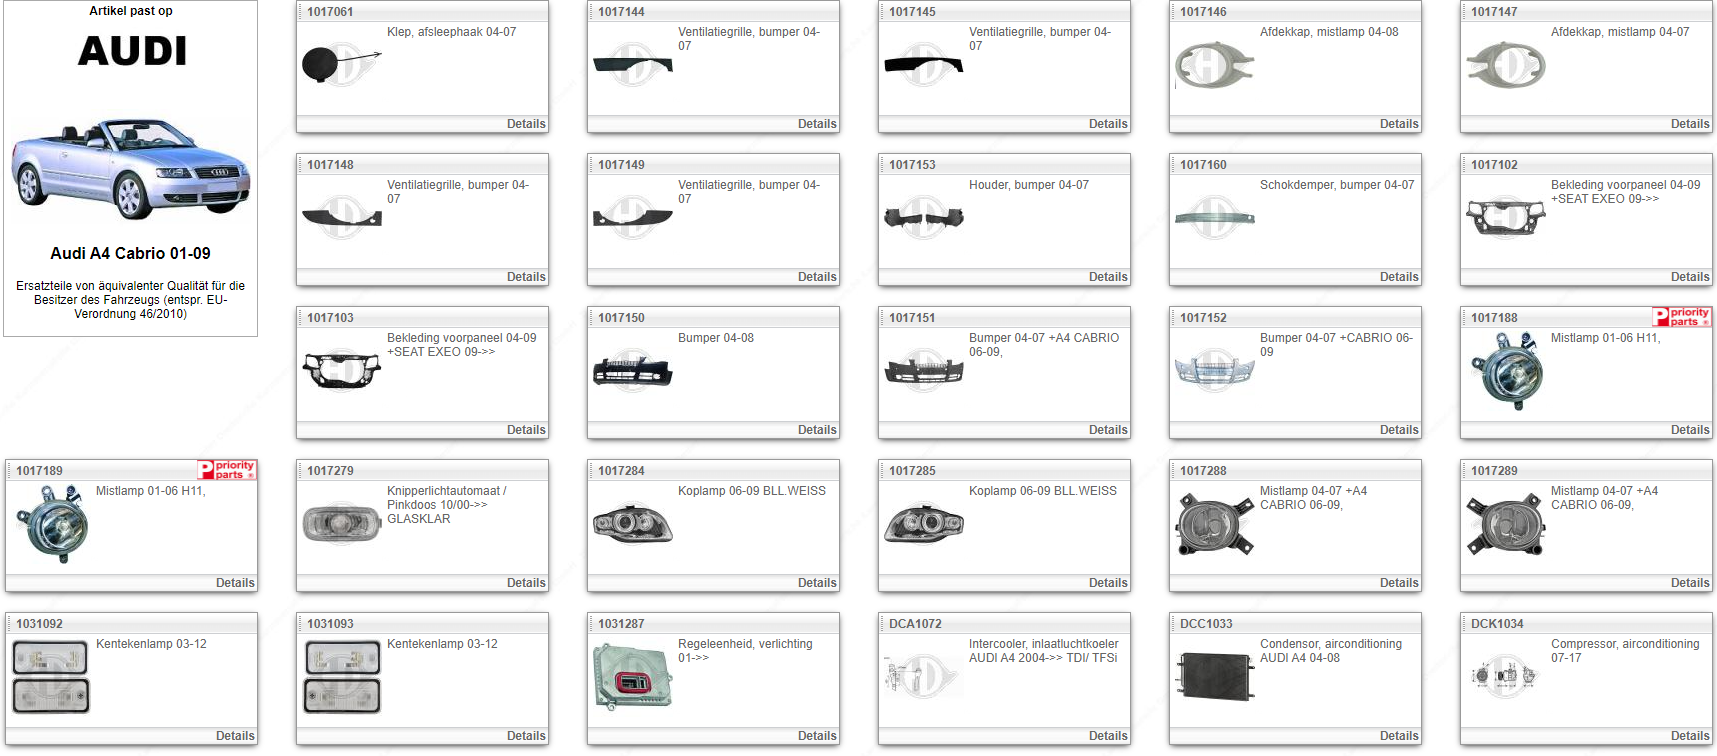Image resolution: width=1717 pixels, height=756 pixels.
Task: Select article number 1017151
Action: [x=912, y=318]
